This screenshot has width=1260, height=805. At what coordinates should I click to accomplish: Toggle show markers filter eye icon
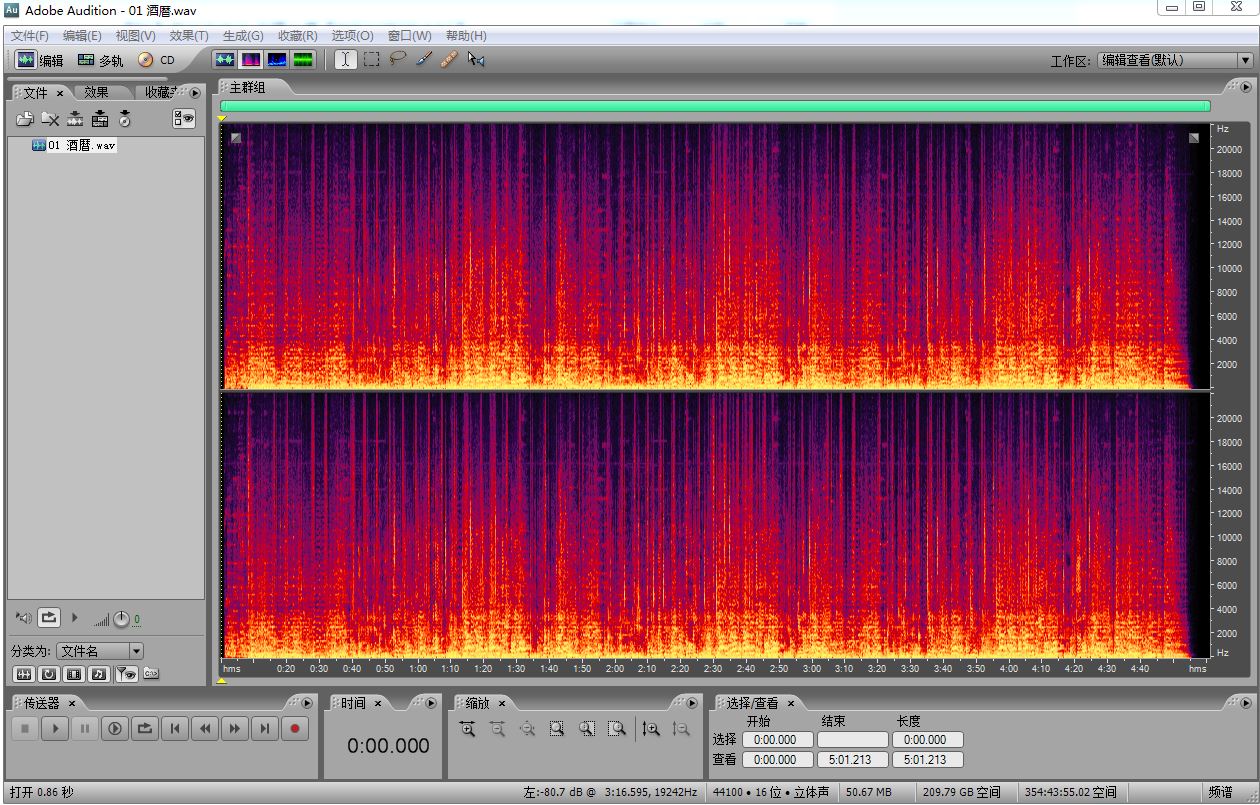(125, 674)
